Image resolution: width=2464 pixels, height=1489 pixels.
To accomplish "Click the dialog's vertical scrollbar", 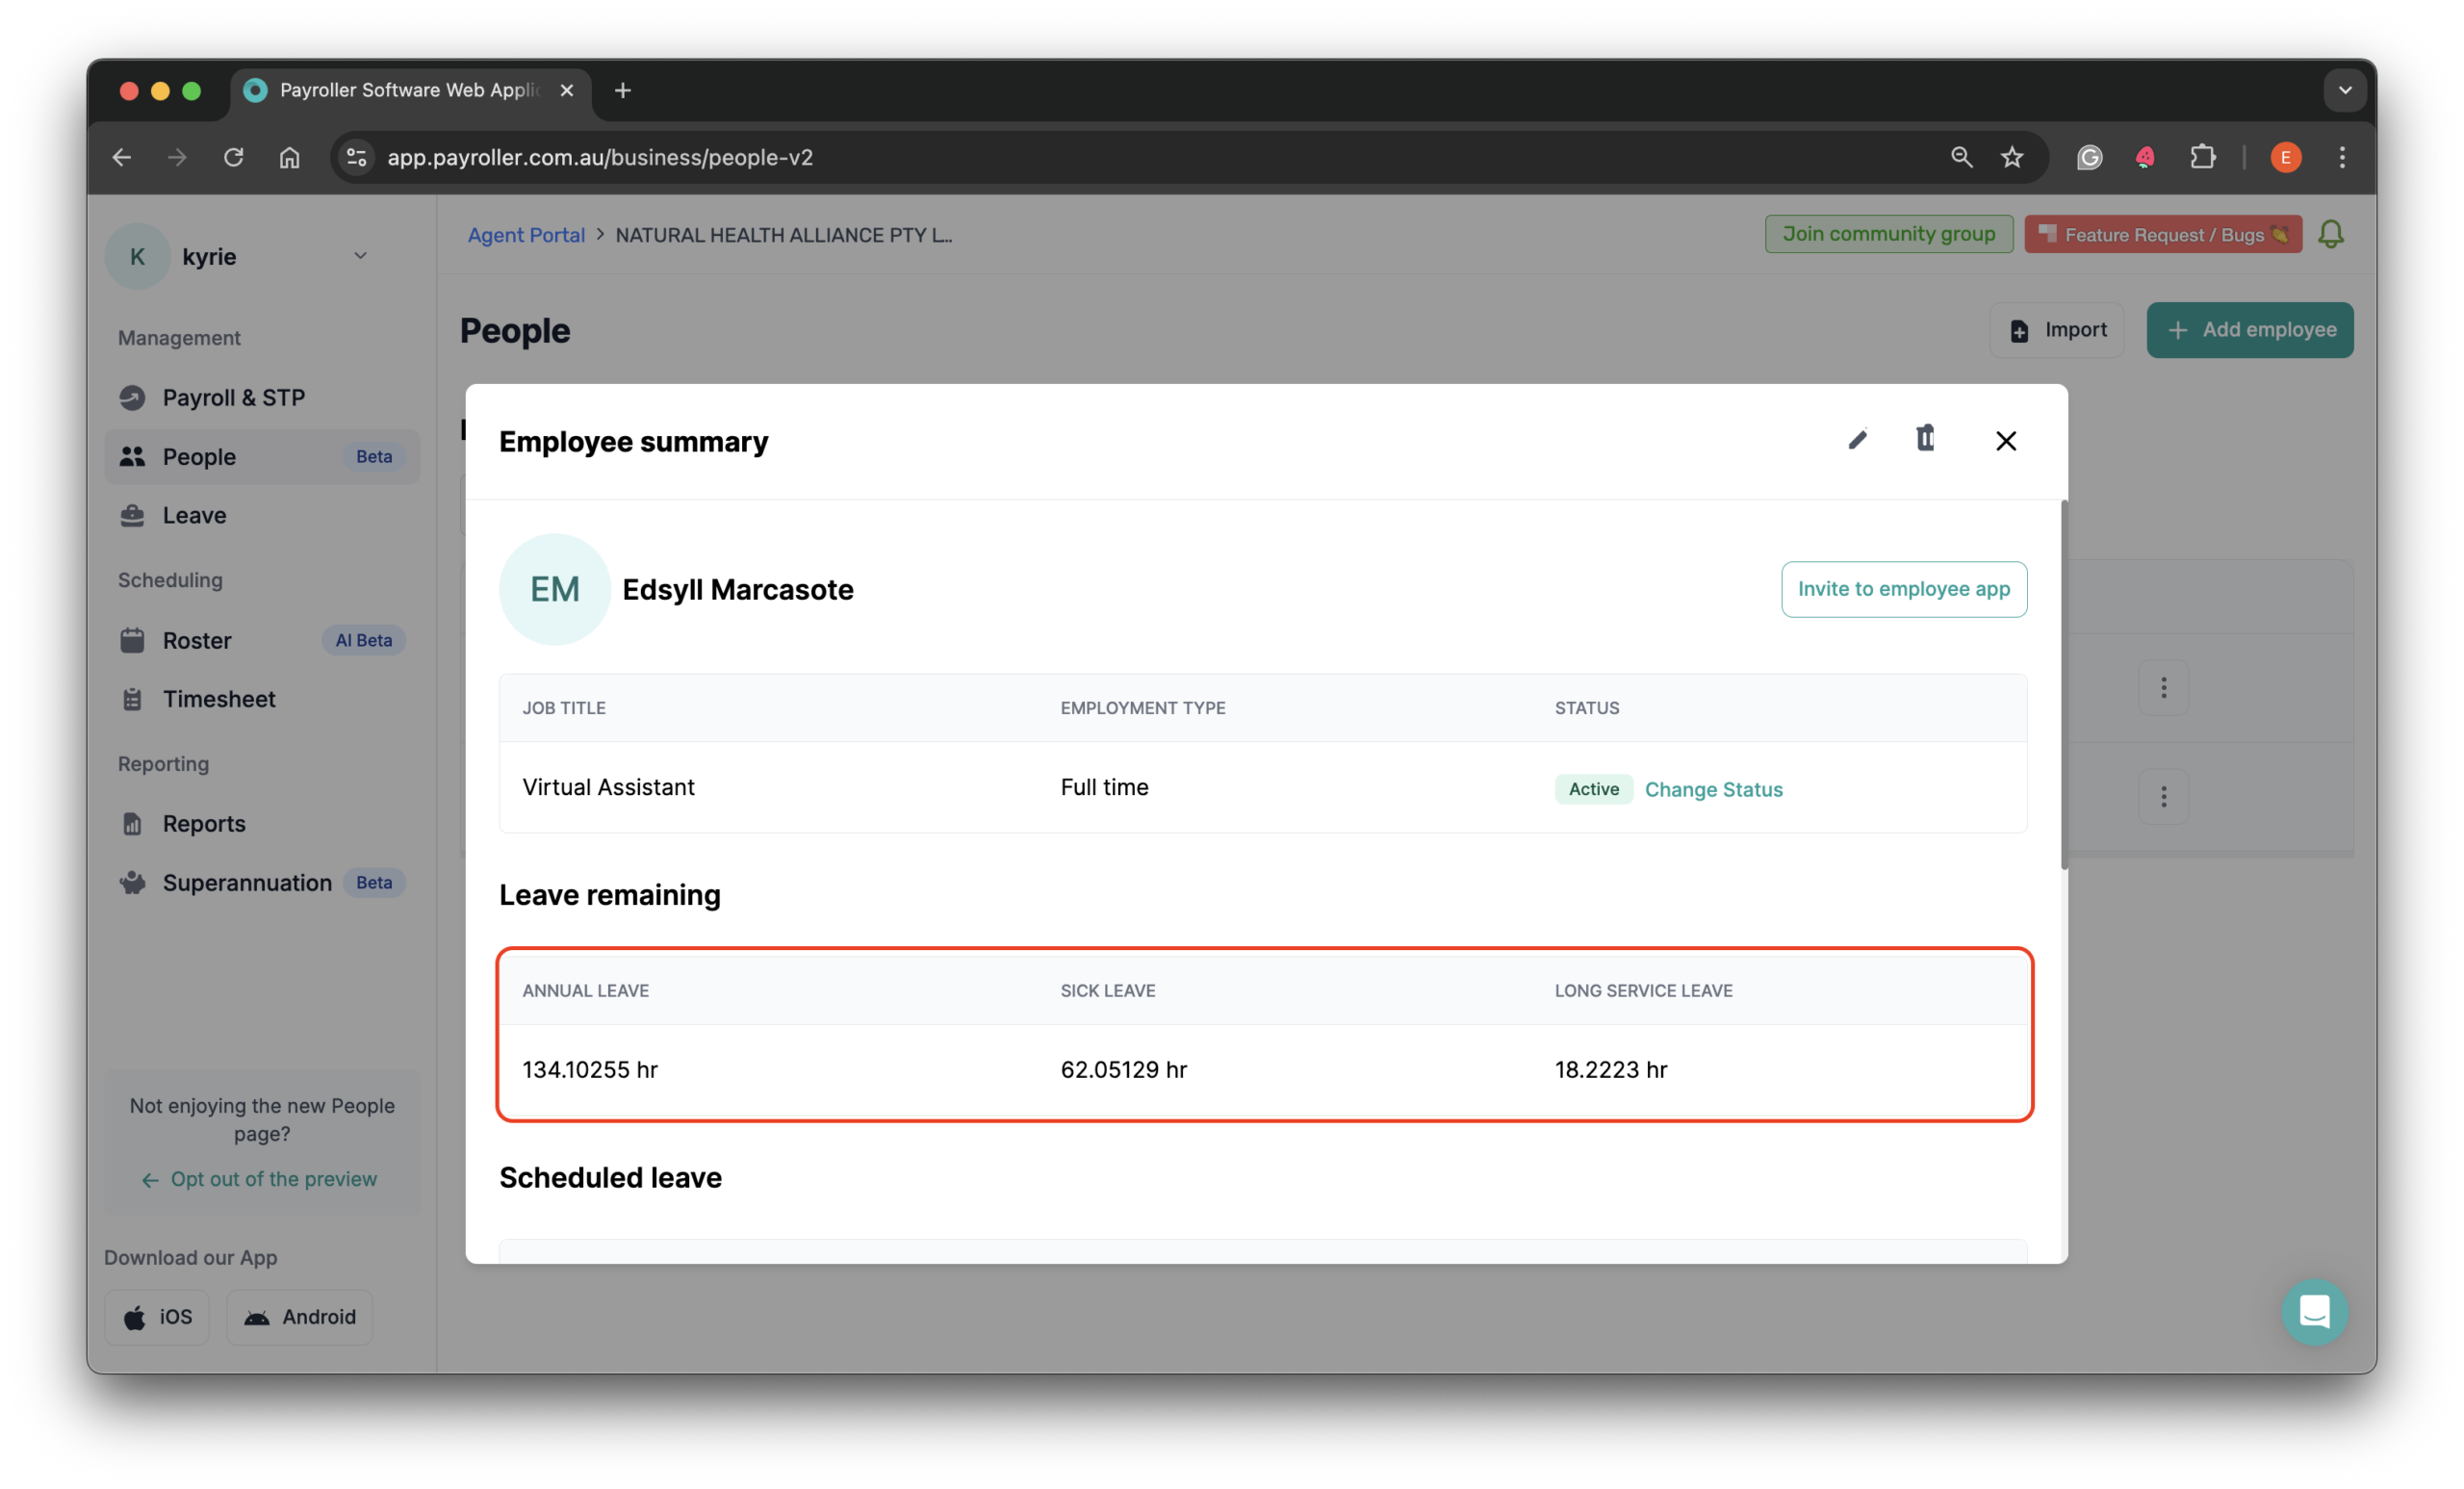I will click(x=2062, y=685).
